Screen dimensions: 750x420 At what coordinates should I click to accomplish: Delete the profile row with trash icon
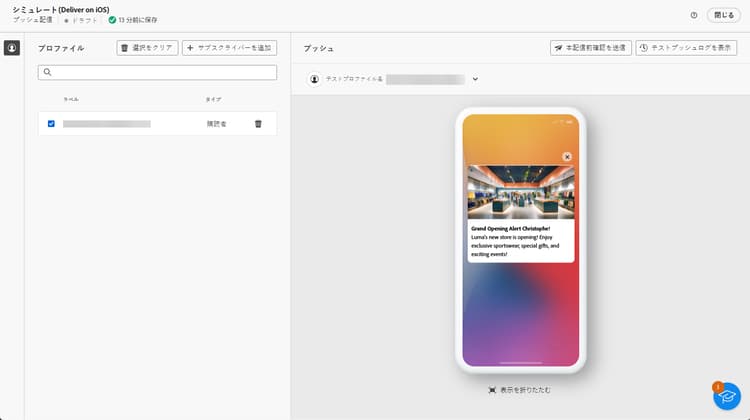(258, 124)
